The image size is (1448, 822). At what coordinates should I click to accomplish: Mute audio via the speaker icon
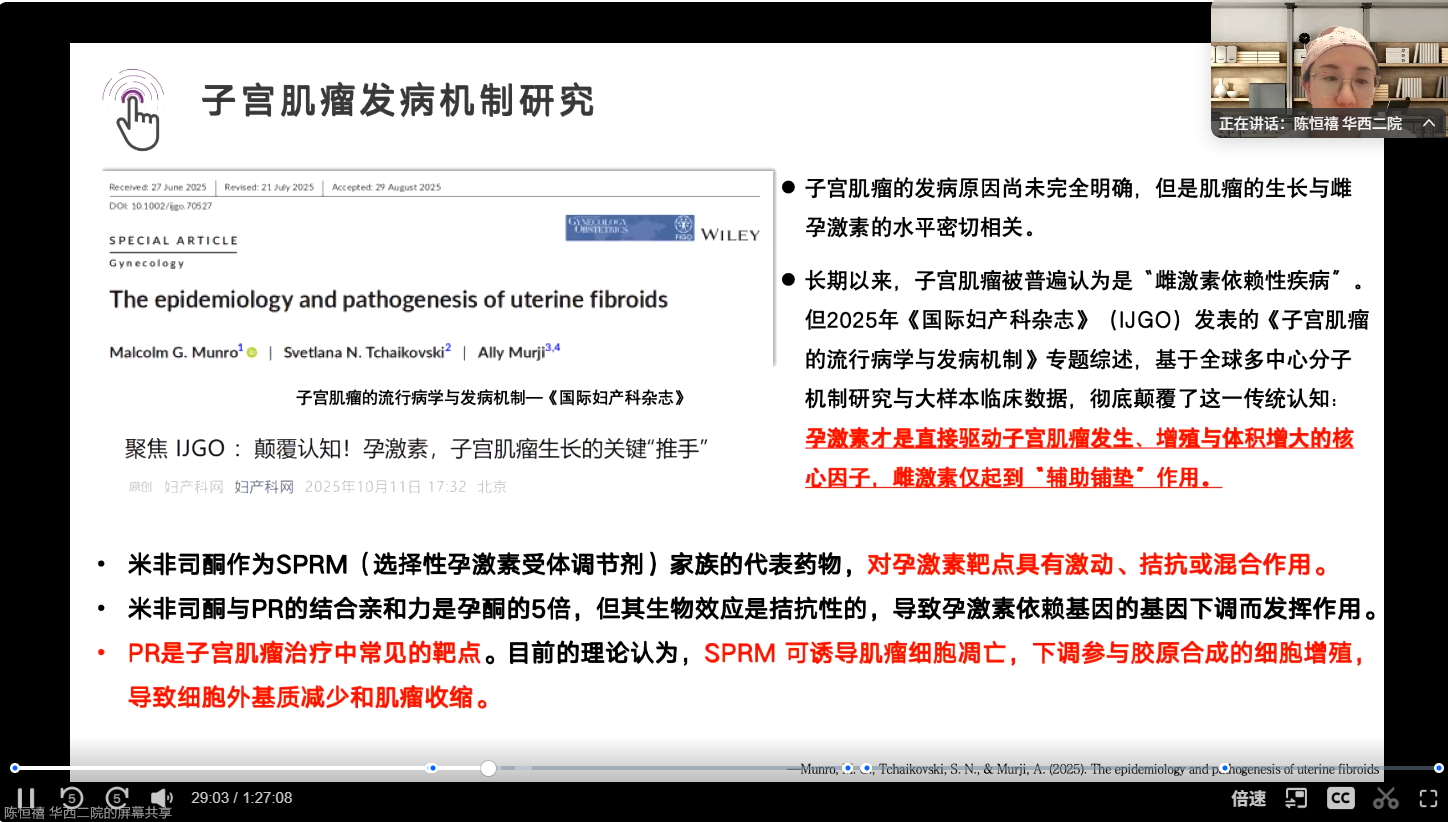[x=163, y=797]
